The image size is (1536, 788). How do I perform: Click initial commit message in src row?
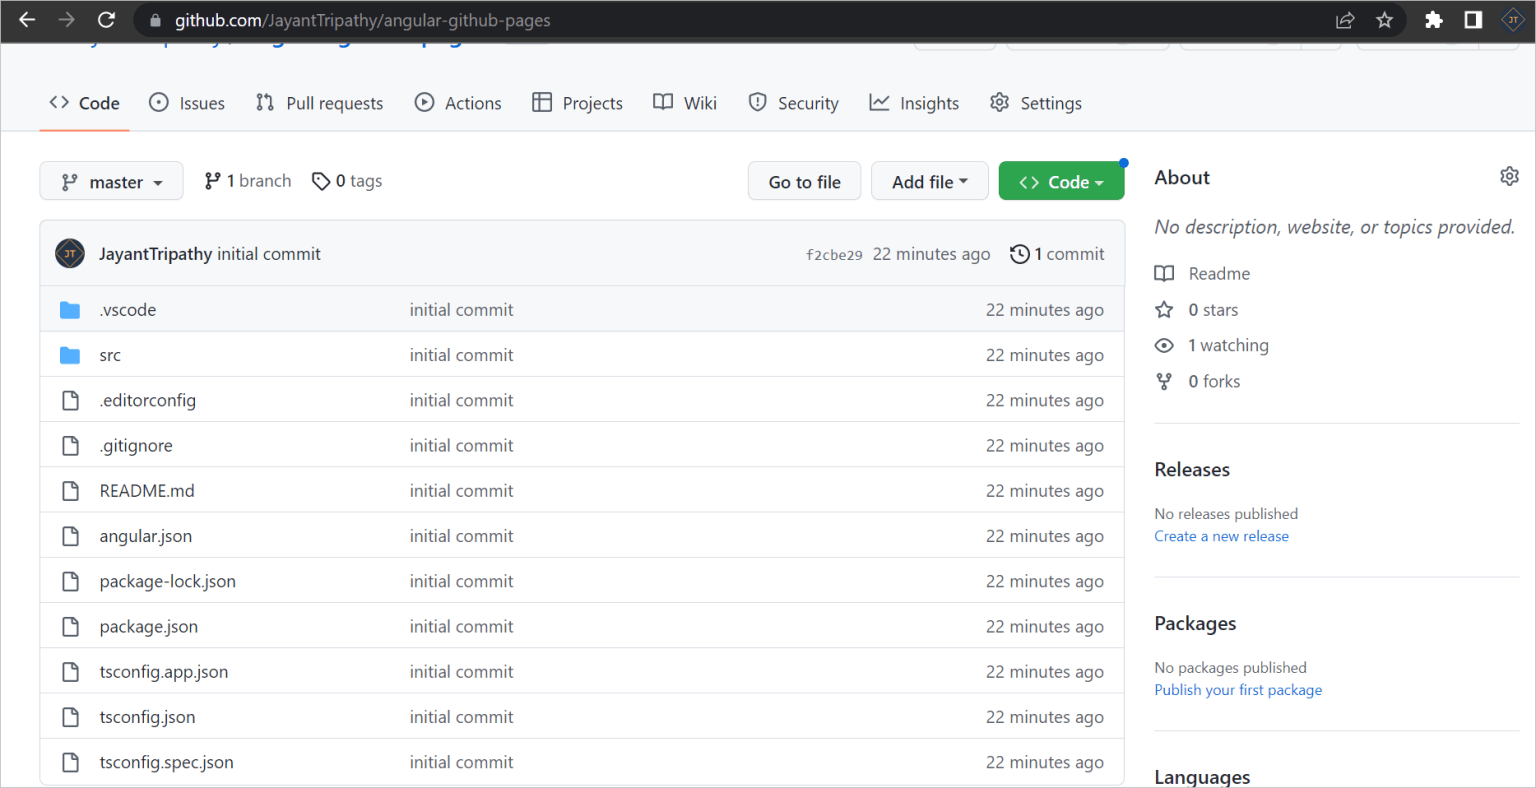pyautogui.click(x=461, y=355)
